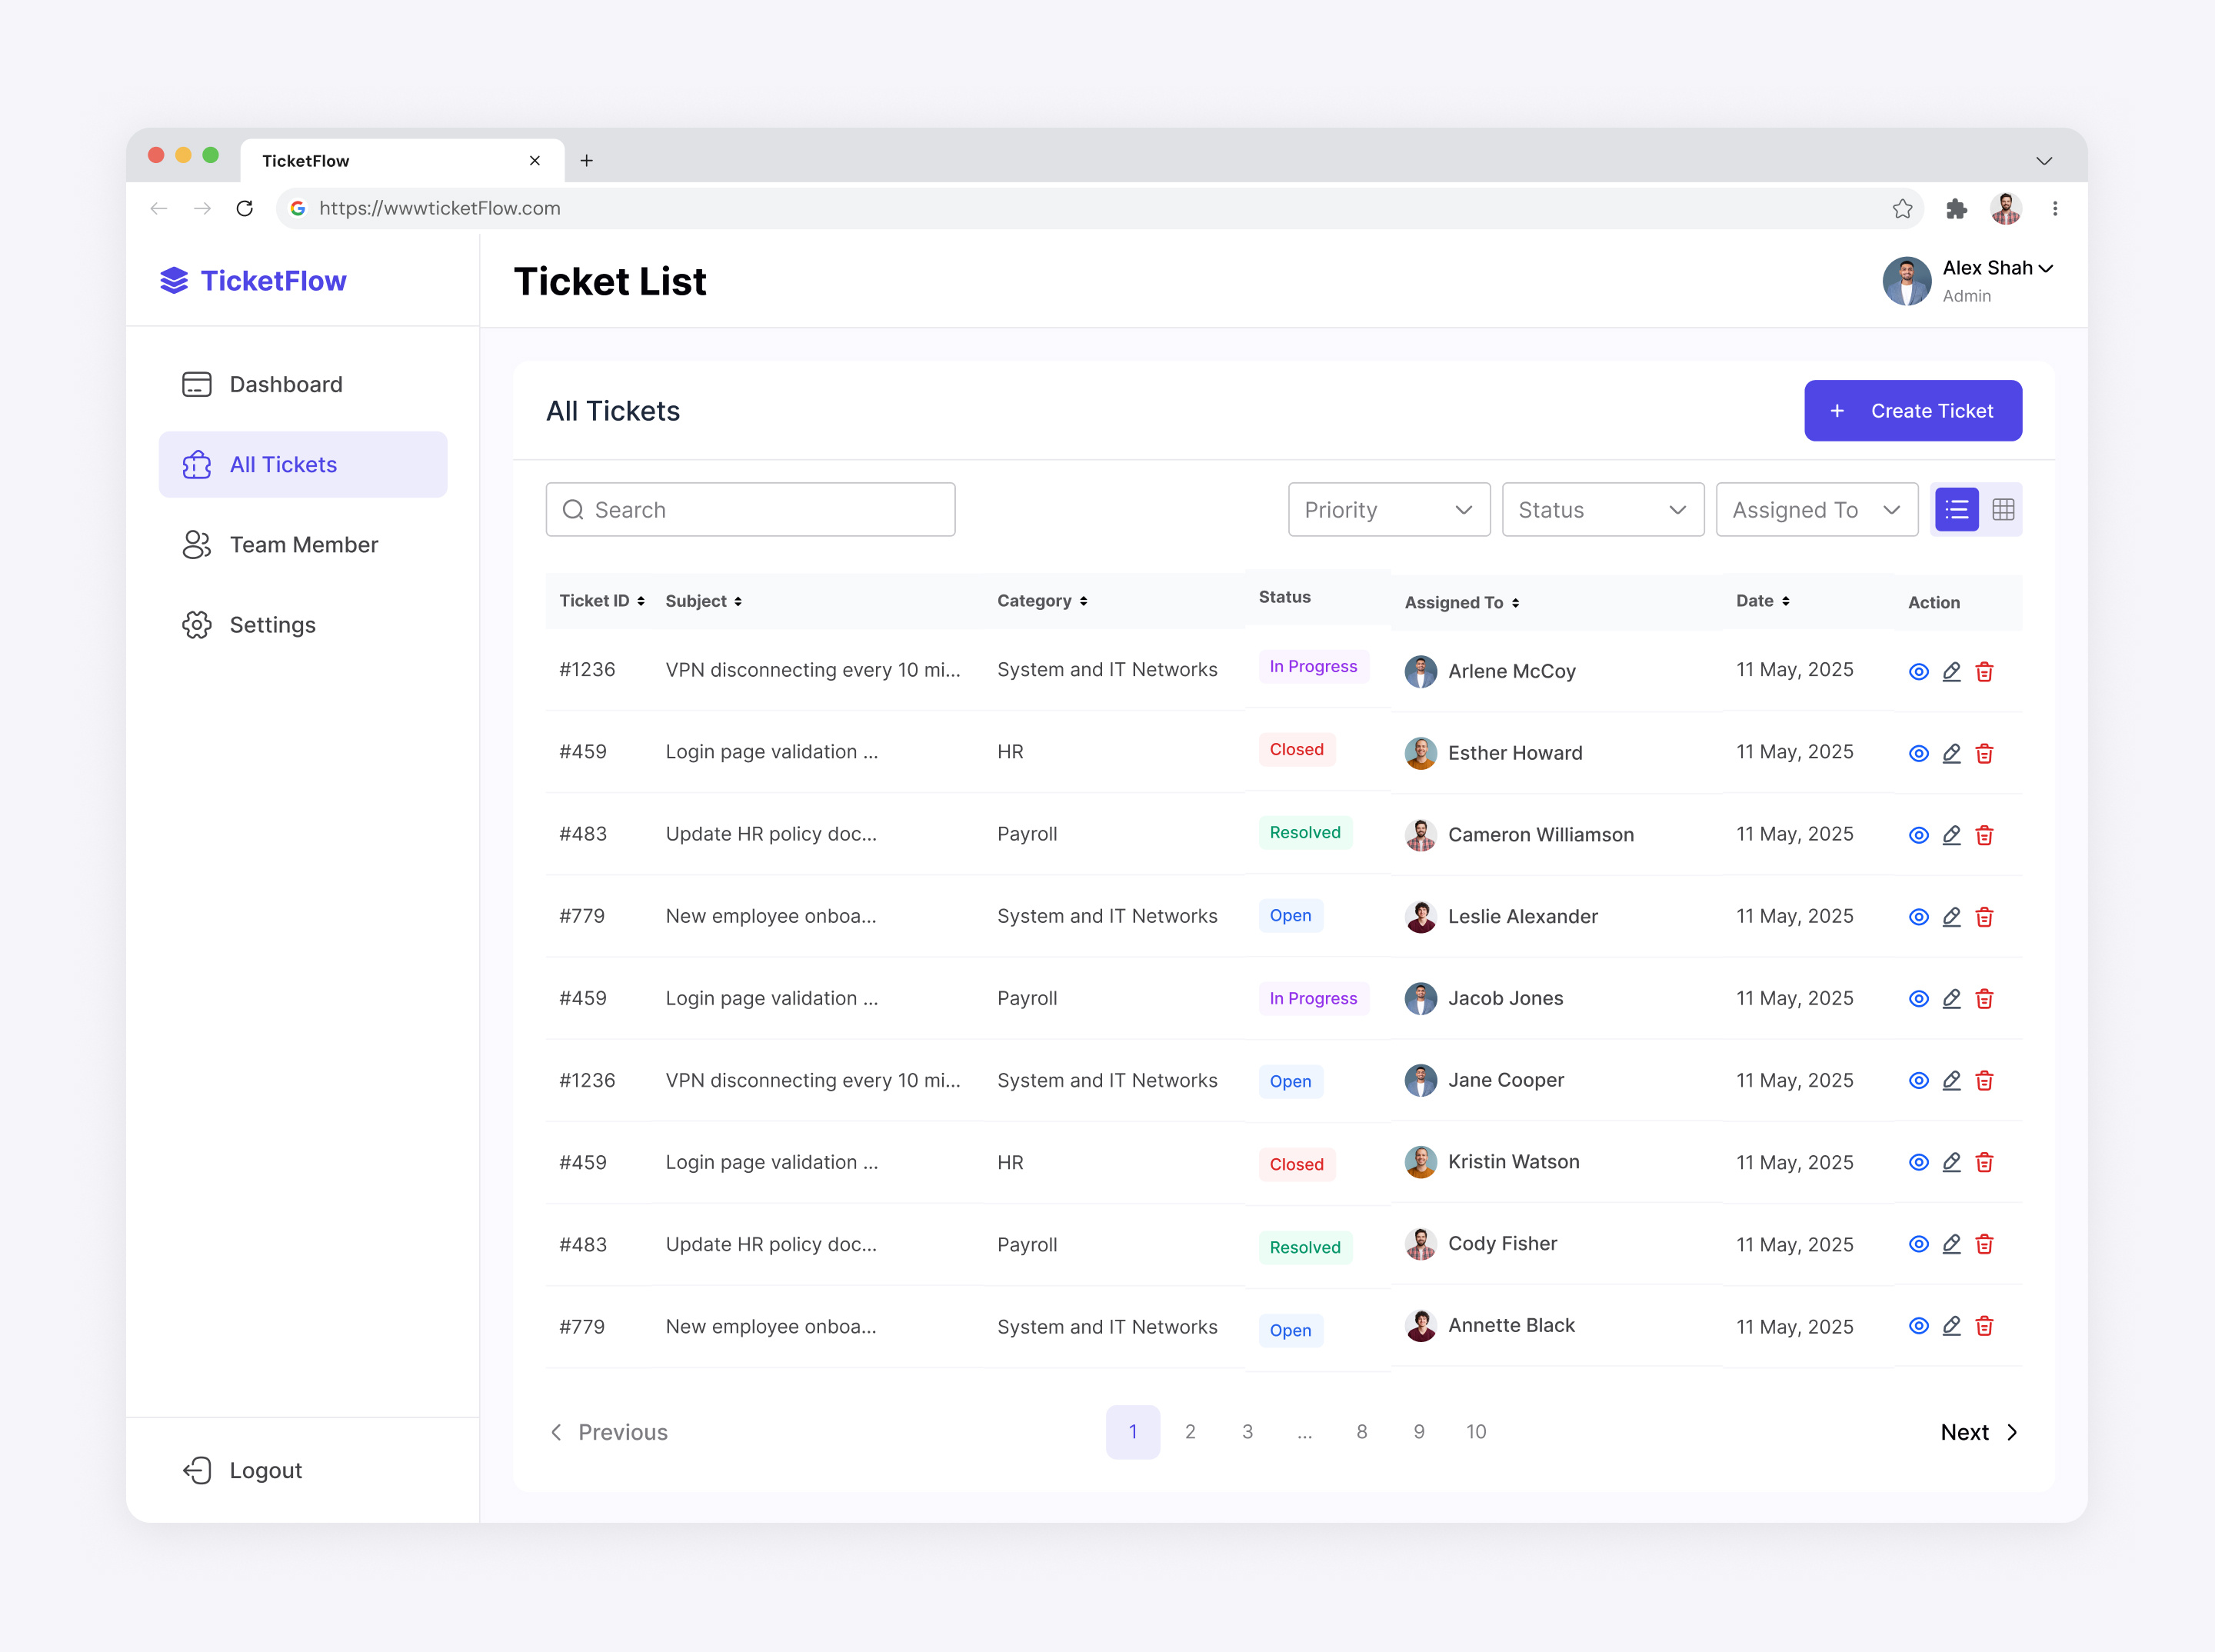
Task: Delete the ticket assigned to Jane Cooper
Action: coord(1984,1081)
